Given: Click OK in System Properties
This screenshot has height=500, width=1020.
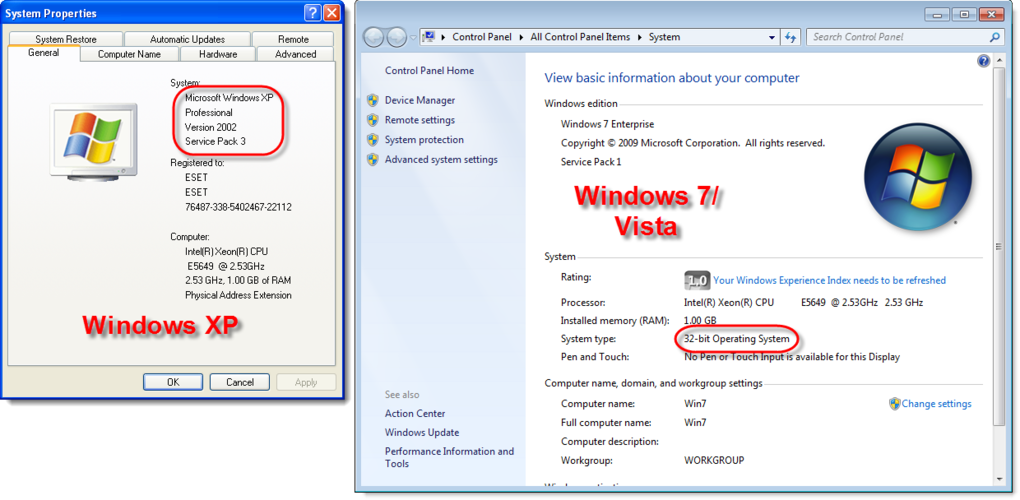Looking at the screenshot, I should click(x=172, y=382).
